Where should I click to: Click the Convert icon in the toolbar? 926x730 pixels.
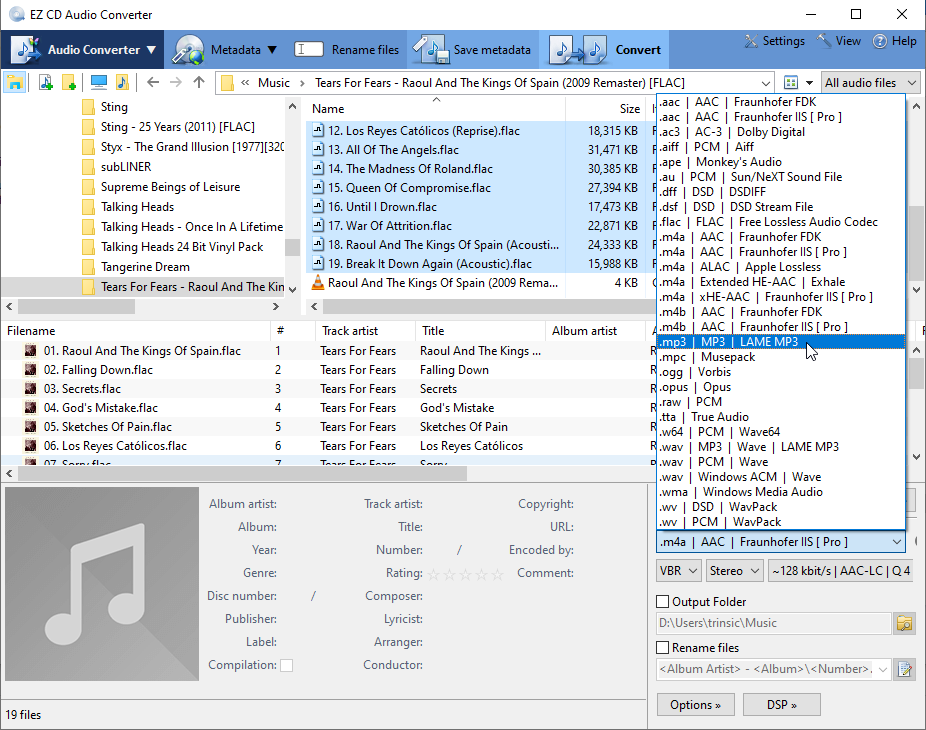(x=578, y=49)
